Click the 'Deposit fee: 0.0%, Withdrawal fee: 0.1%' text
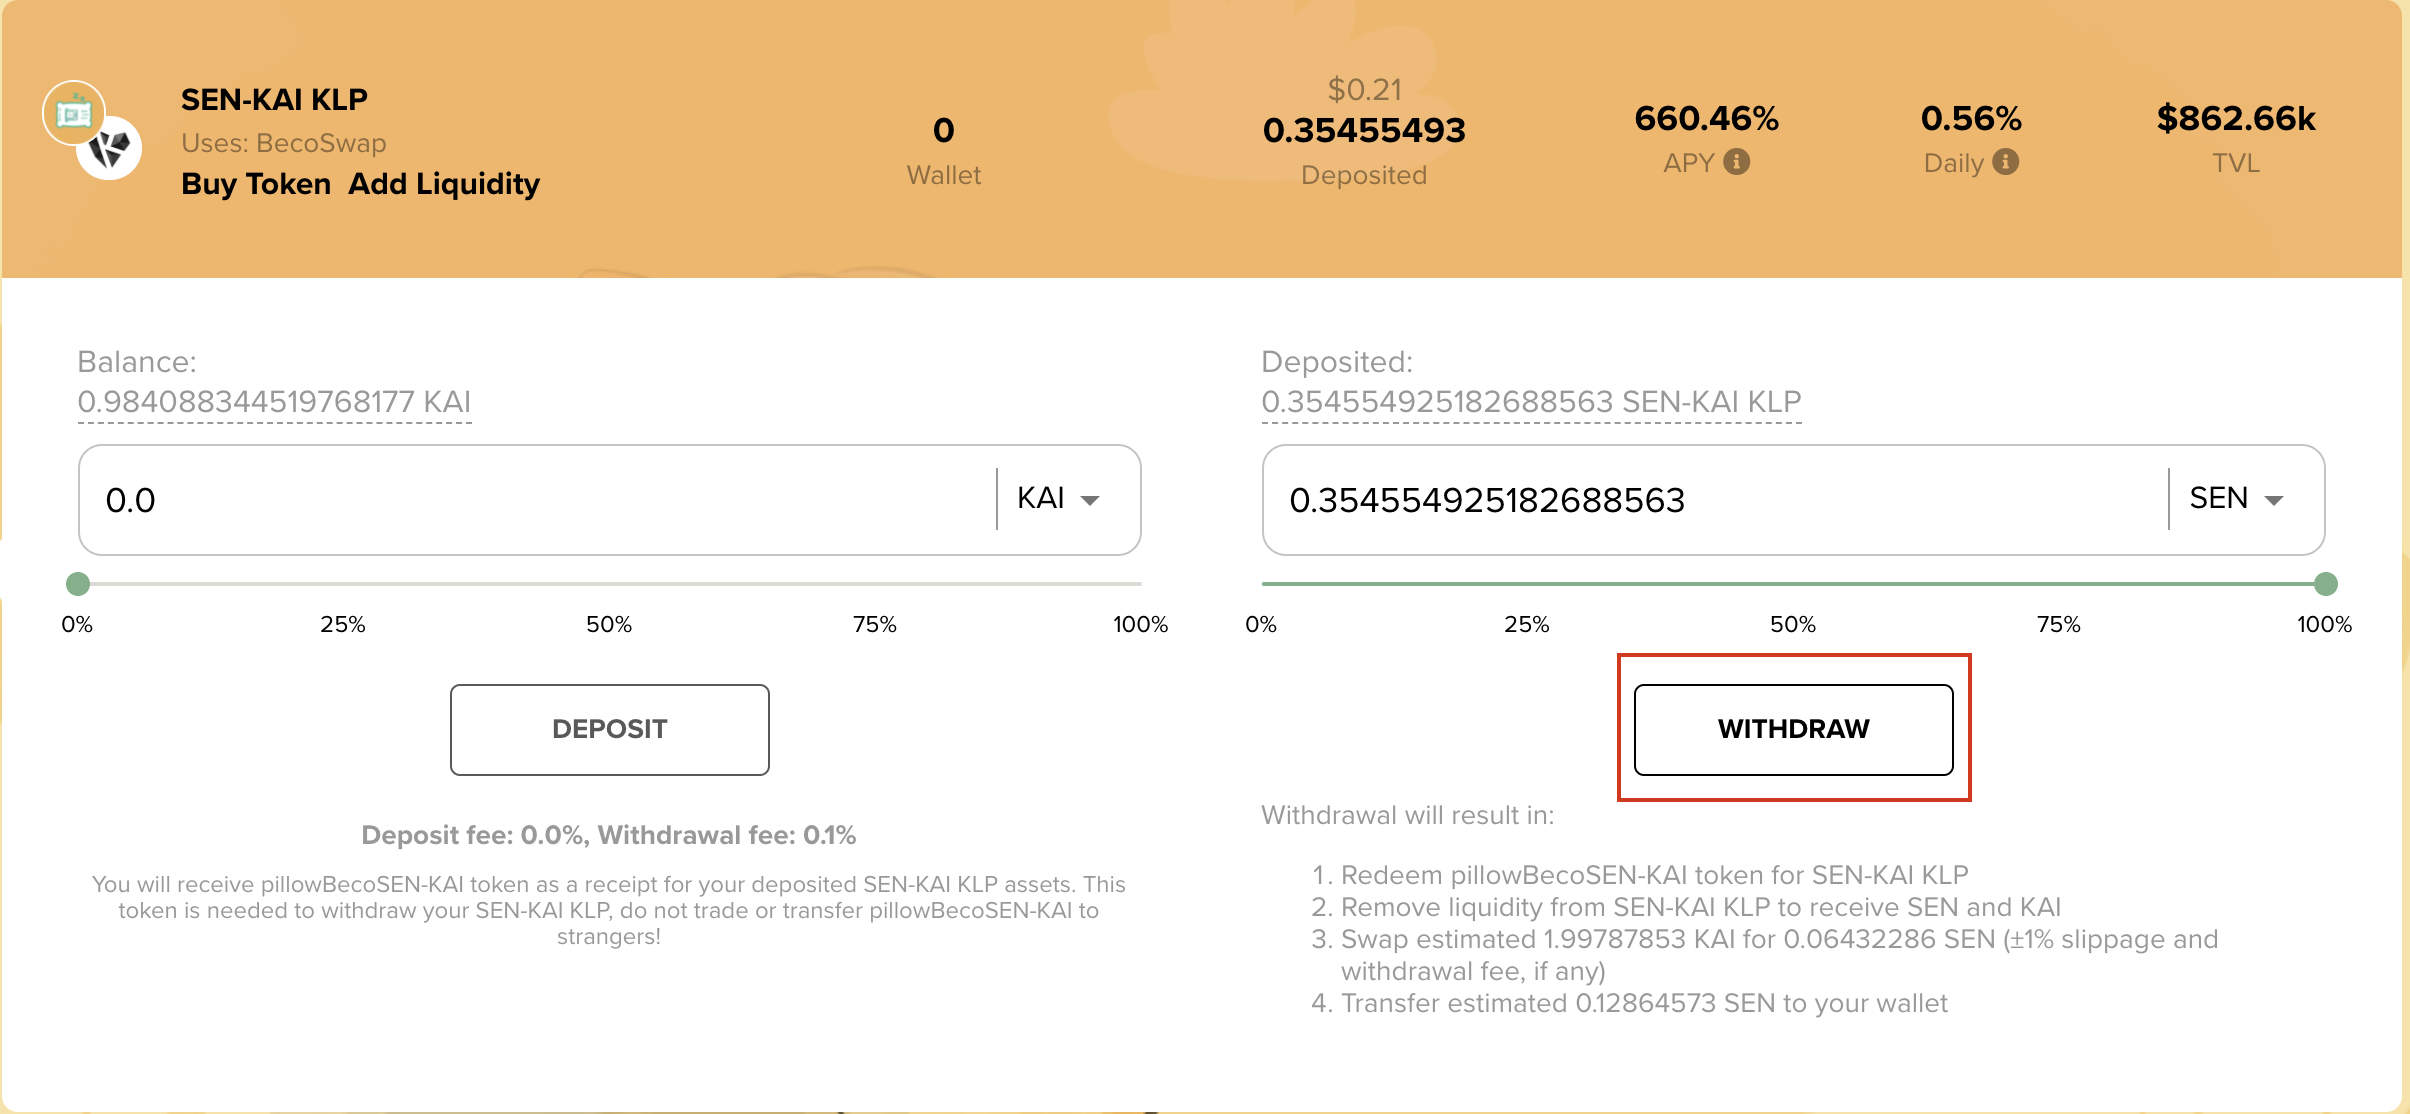This screenshot has height=1114, width=2410. pyautogui.click(x=609, y=835)
